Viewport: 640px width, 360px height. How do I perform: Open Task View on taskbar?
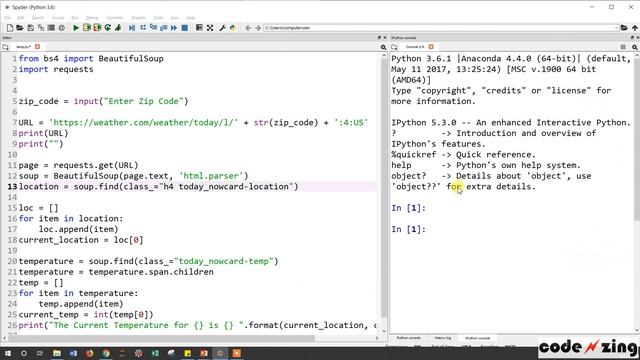40,353
